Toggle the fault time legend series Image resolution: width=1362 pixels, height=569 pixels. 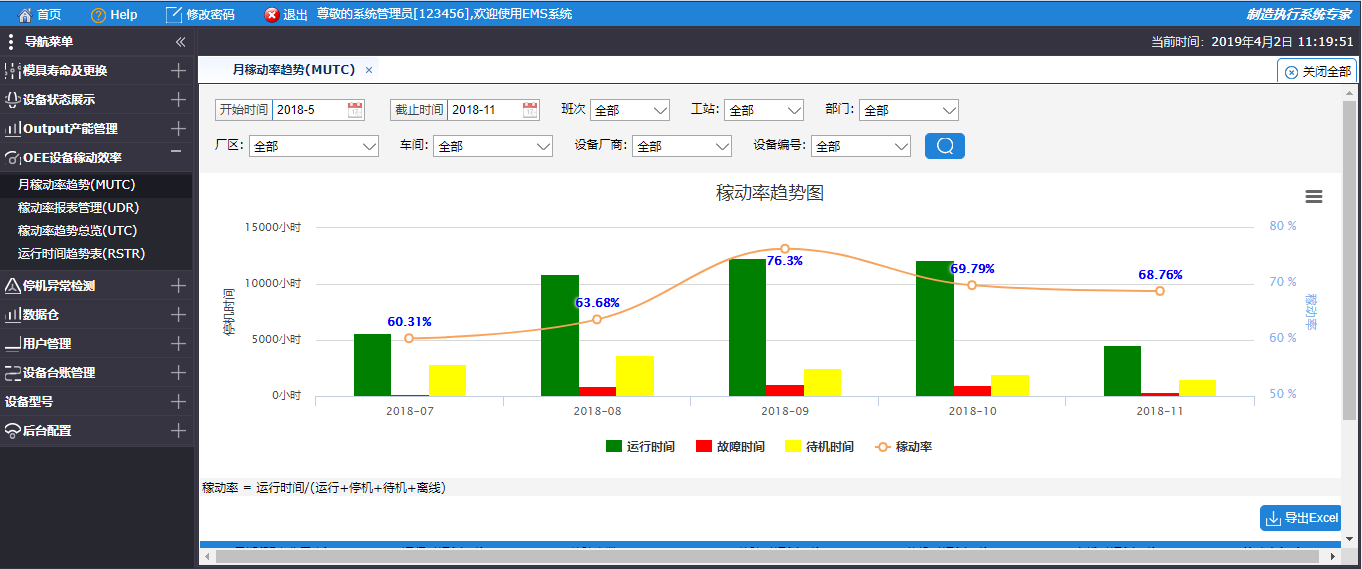click(729, 447)
